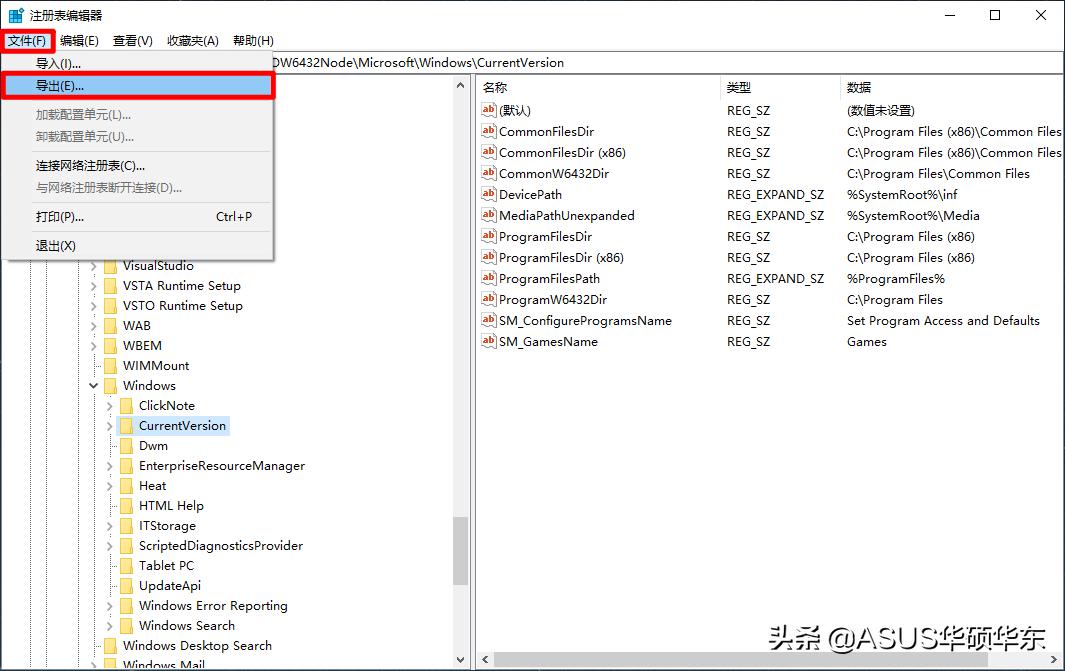This screenshot has height=671, width=1065.
Task: Click 连接网络注册表(C)... menu item
Action: (x=90, y=166)
